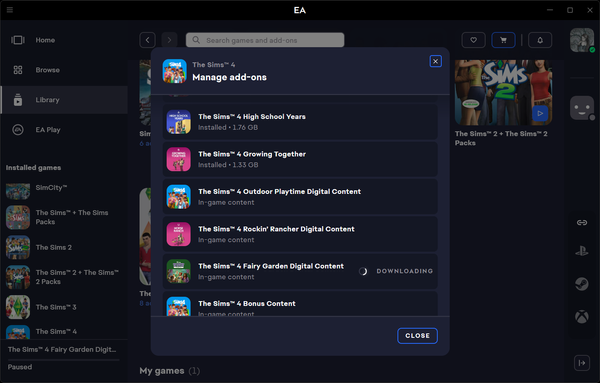The image size is (600, 383).
Task: Click the Fairy Garden pack icon
Action: [x=179, y=271]
